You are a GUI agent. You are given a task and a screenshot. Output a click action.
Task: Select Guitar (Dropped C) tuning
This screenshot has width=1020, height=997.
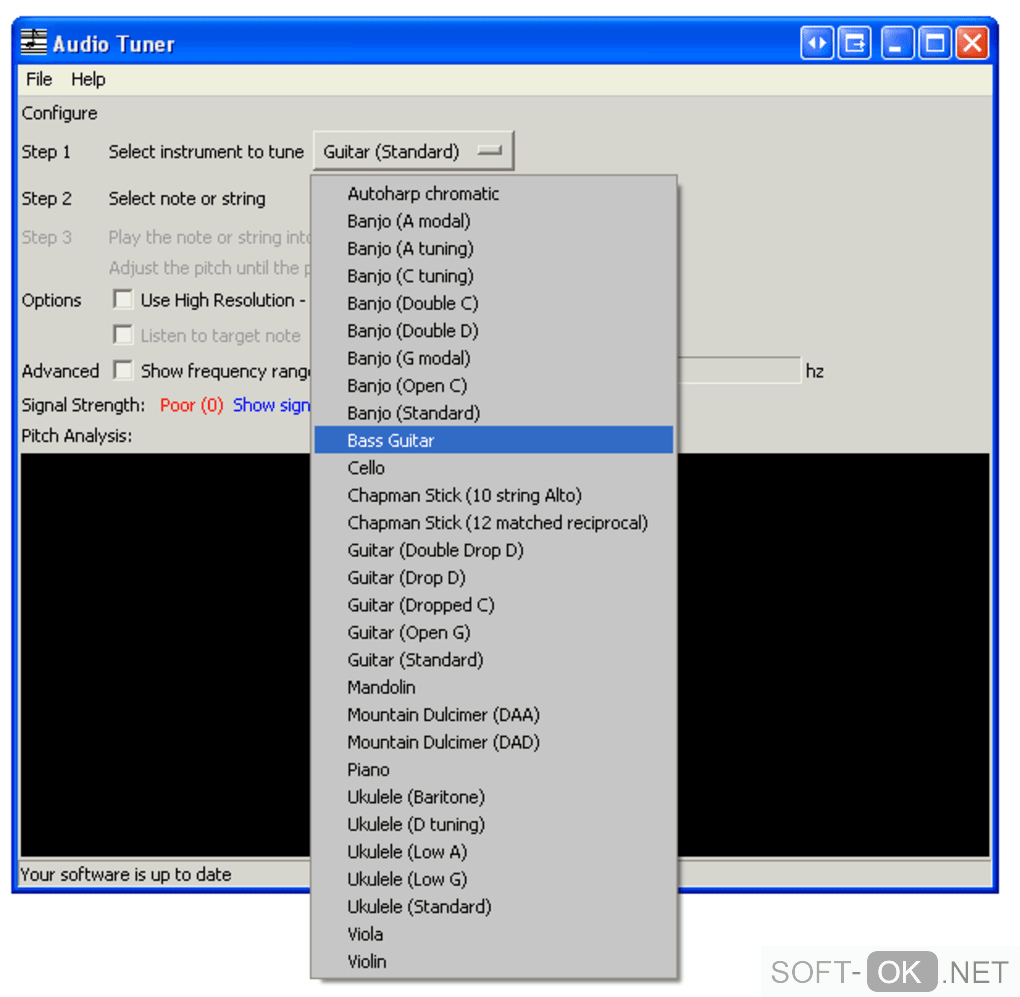(494, 605)
